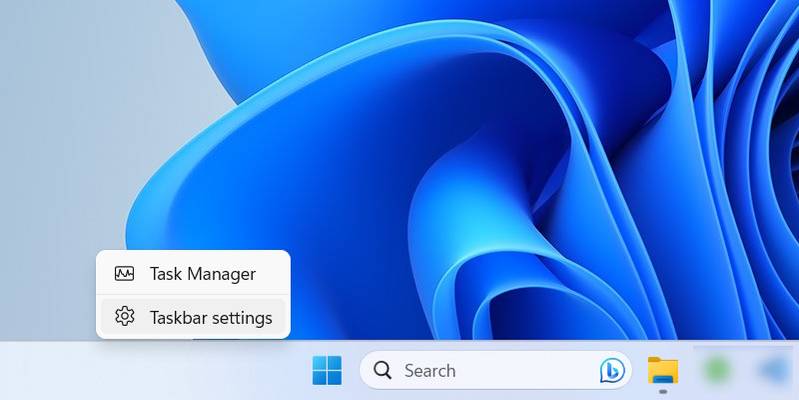
Task: Open Task Manager from the context menu
Action: [193, 274]
